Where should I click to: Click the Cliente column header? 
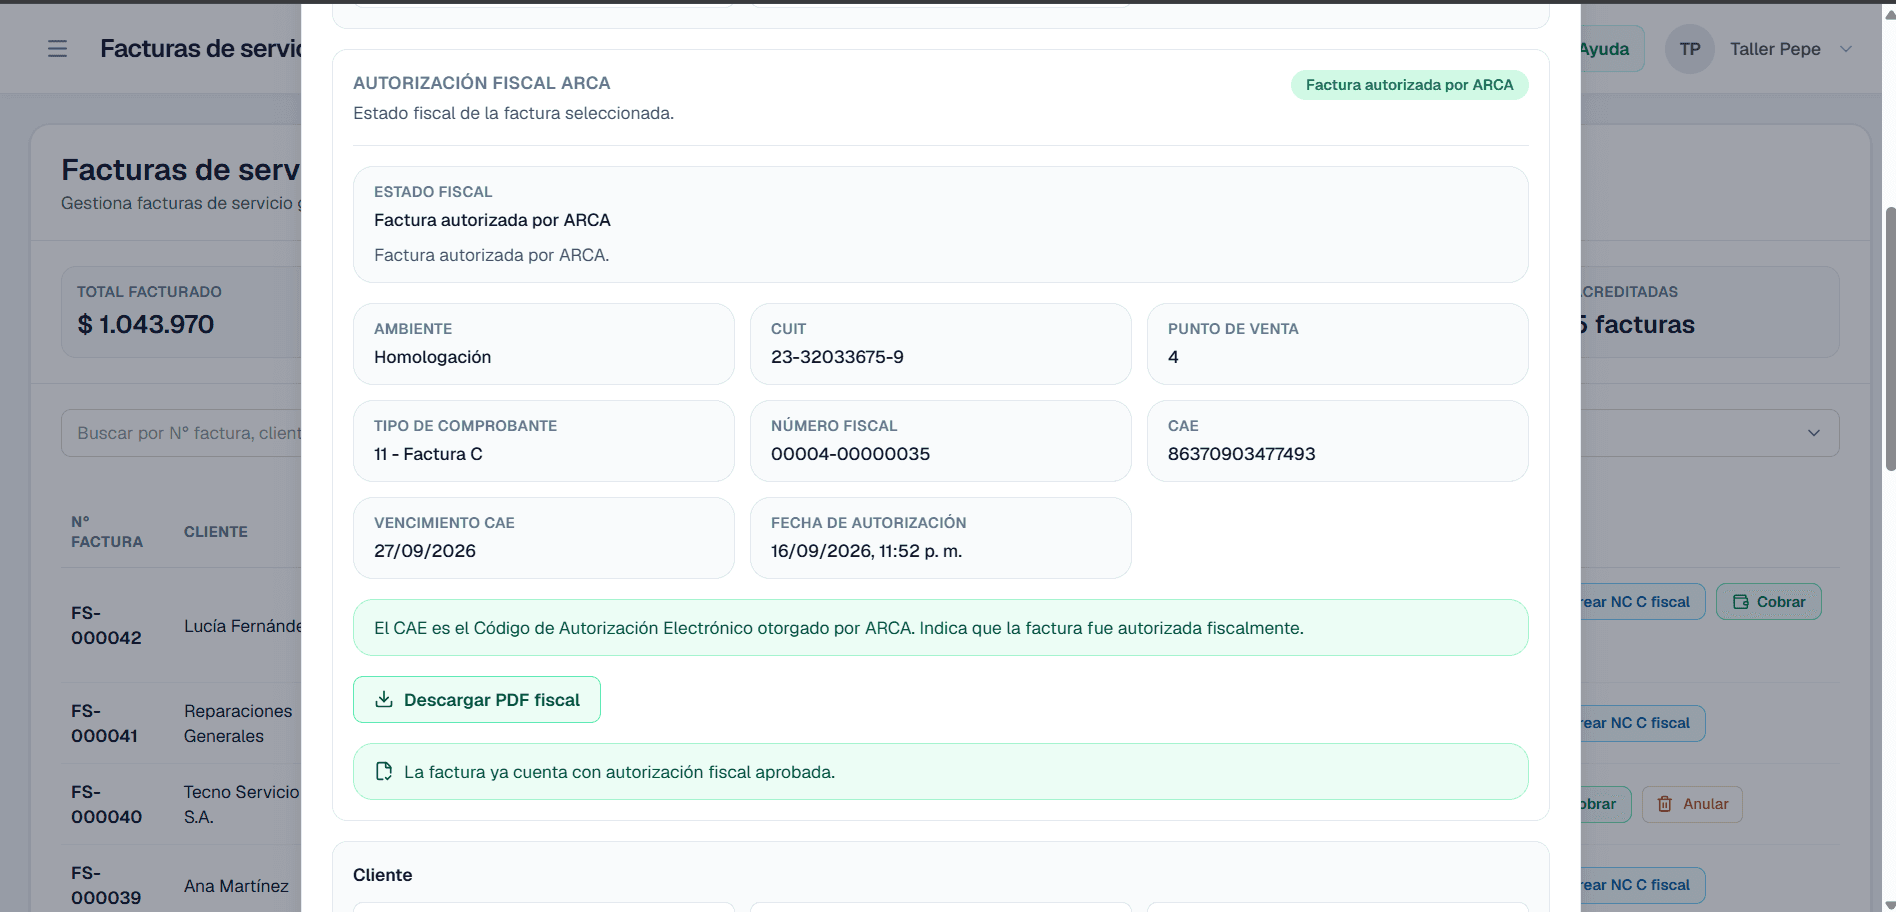[x=216, y=532]
